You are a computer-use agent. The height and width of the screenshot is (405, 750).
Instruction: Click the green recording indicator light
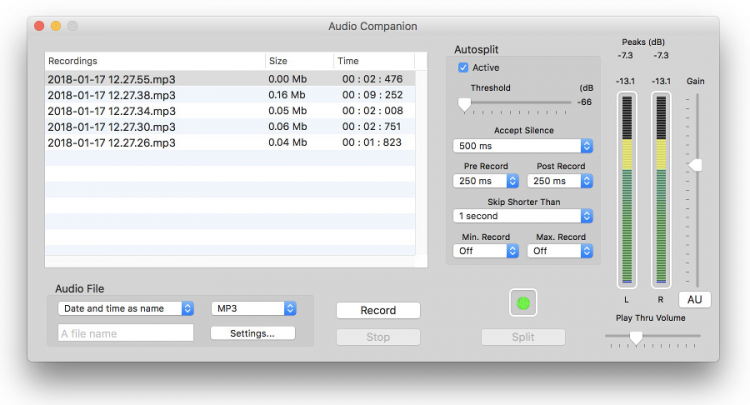[x=523, y=300]
